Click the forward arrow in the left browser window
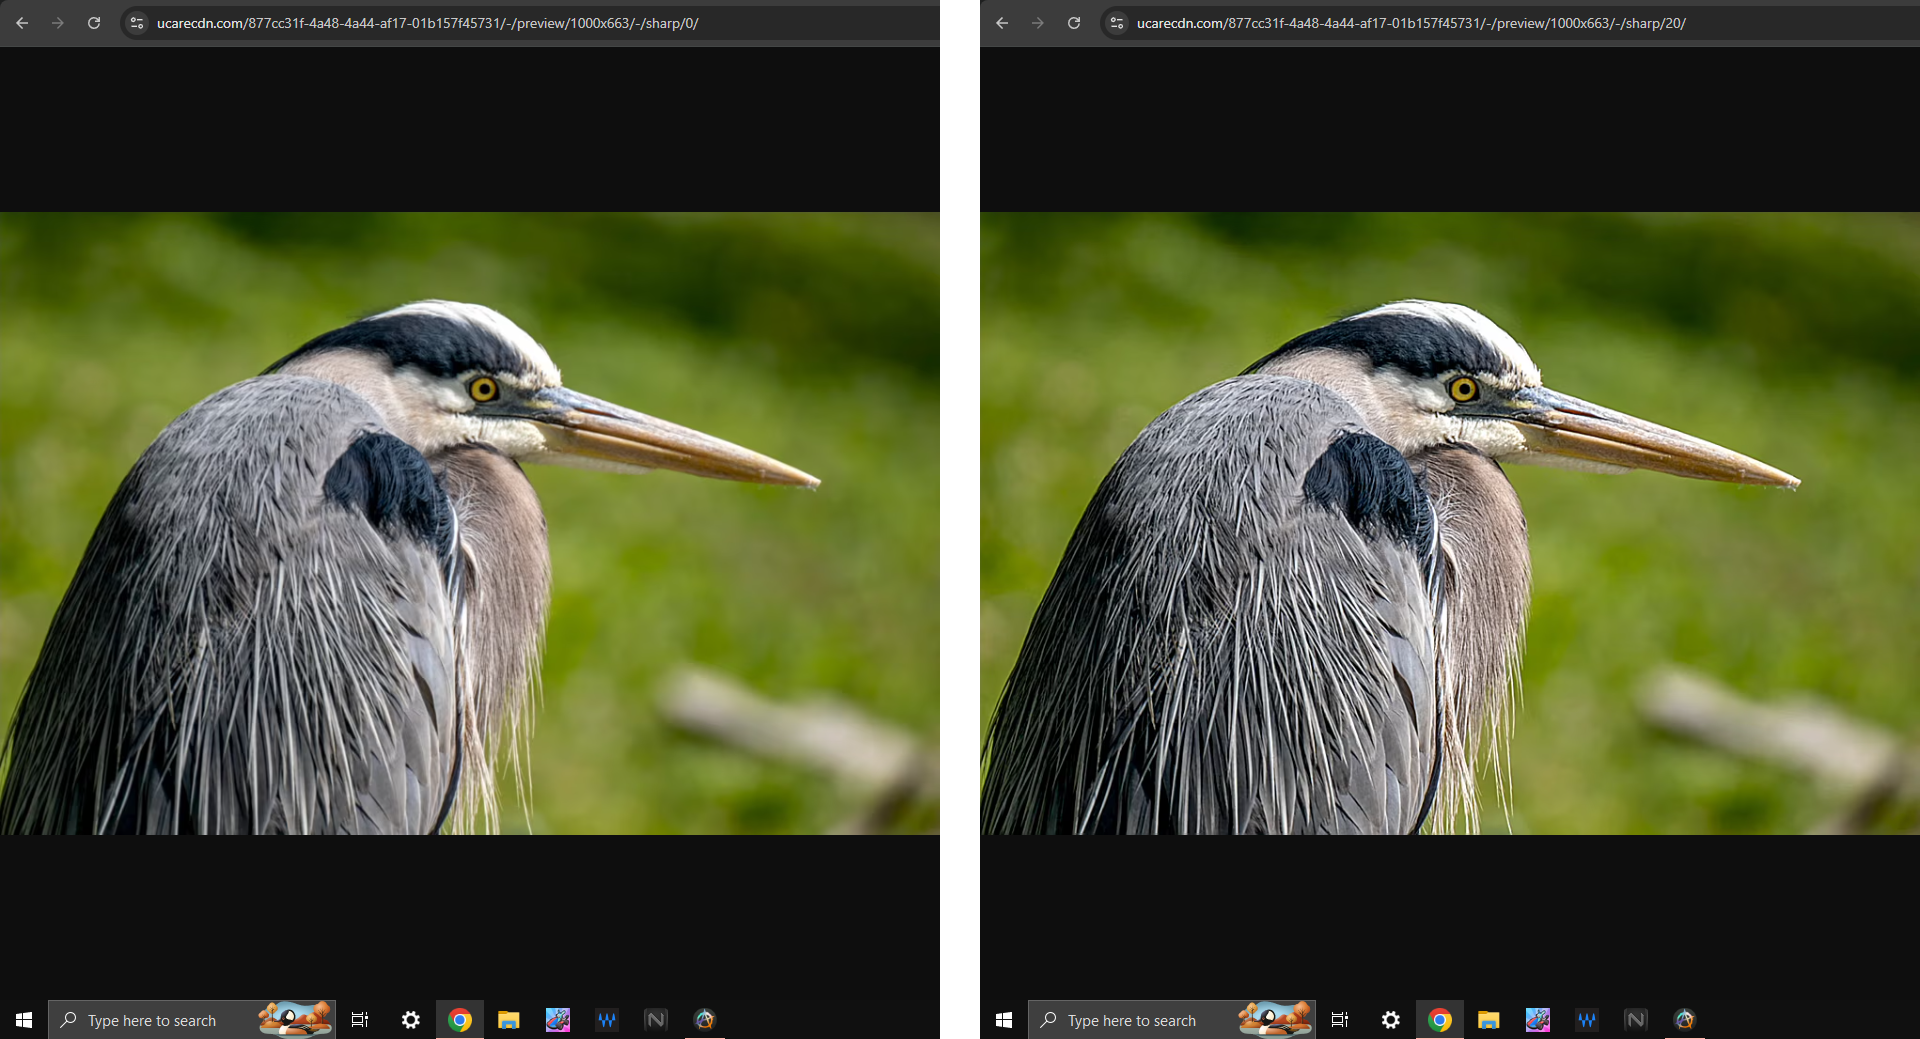Screen dimensions: 1920x1039 click(57, 23)
